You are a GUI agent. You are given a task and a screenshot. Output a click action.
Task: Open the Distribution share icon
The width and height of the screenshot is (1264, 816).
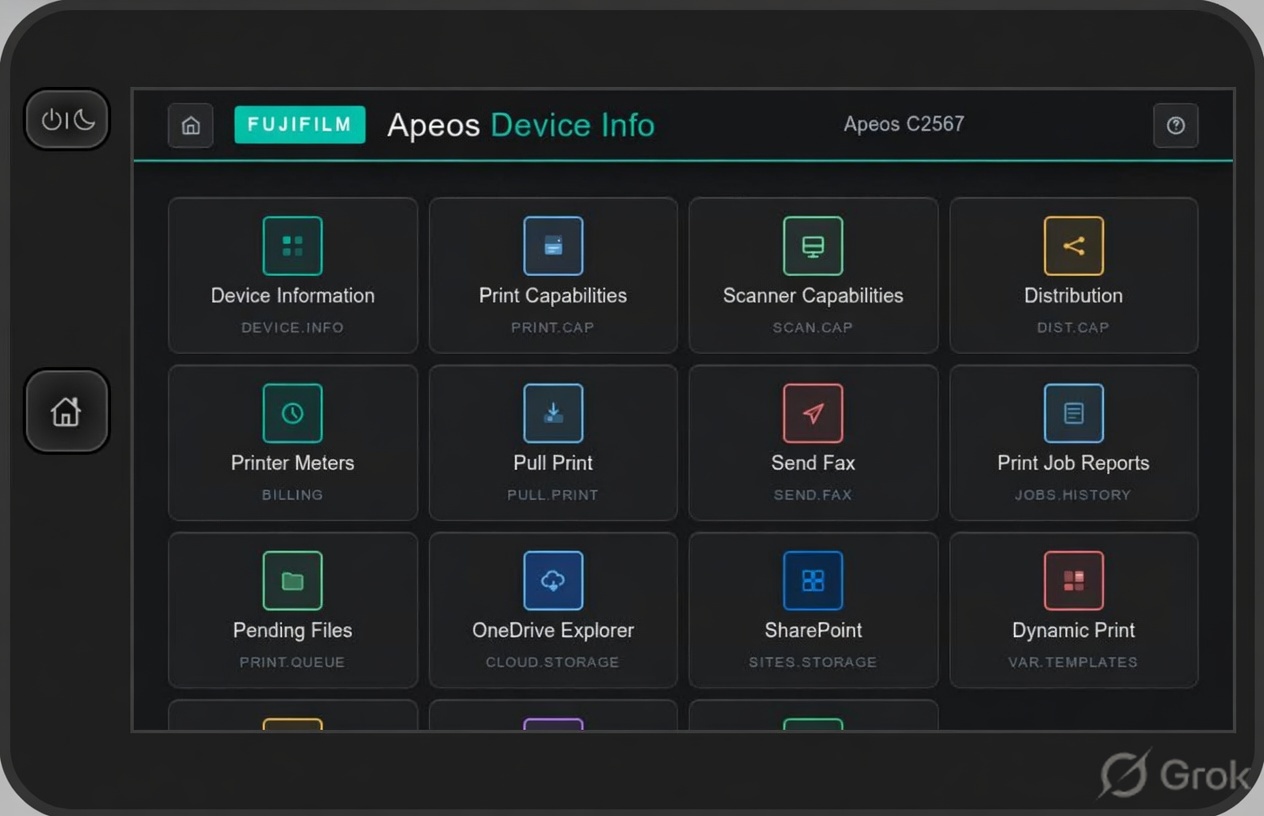(1074, 246)
